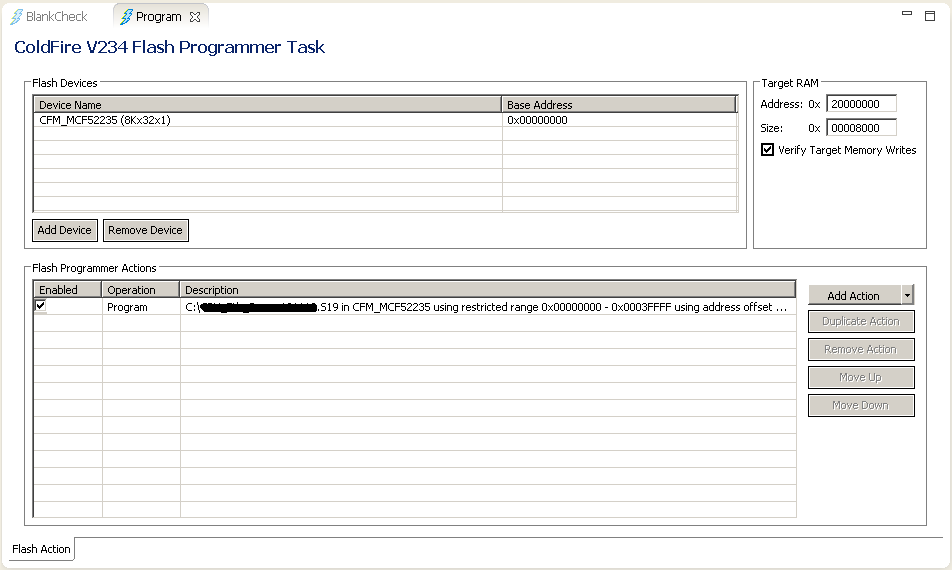Open the Add Action dropdown arrow
This screenshot has height=570, width=952.
(x=907, y=296)
